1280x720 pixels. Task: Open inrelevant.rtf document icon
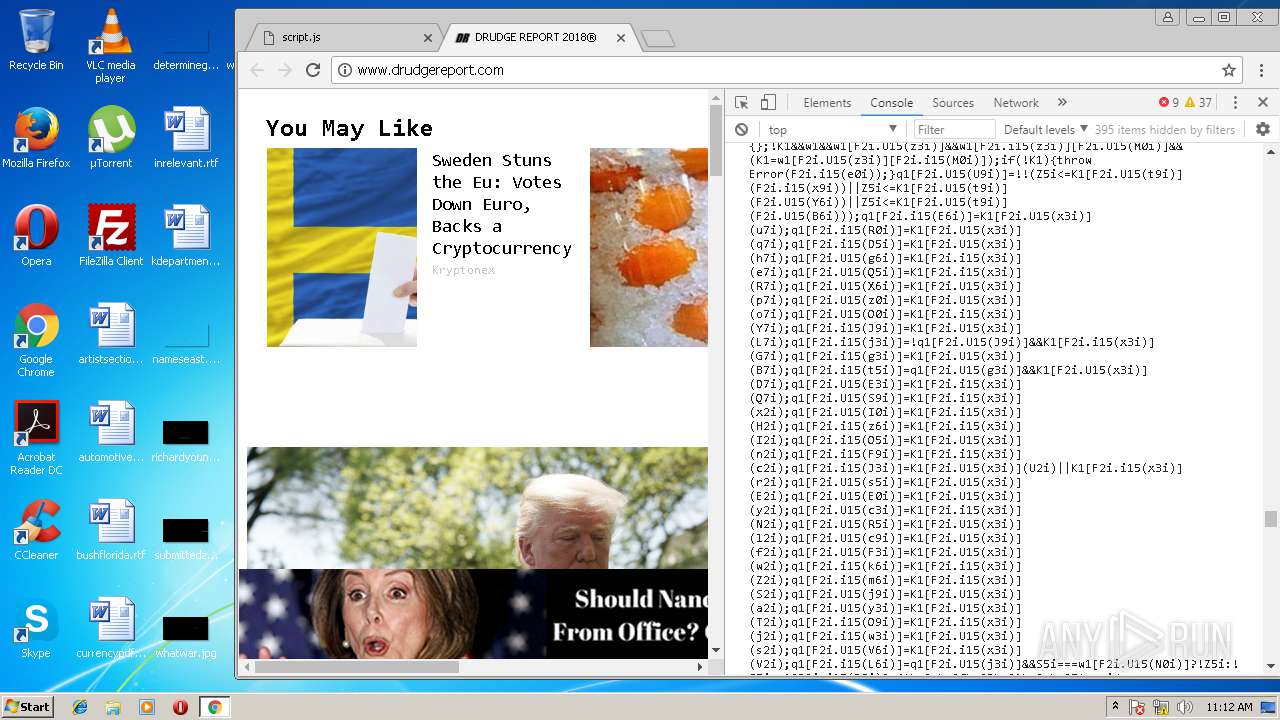click(x=186, y=138)
